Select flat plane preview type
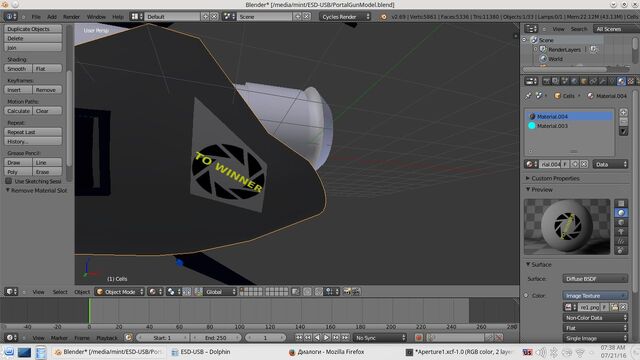Image resolution: width=640 pixels, height=360 pixels. (621, 203)
